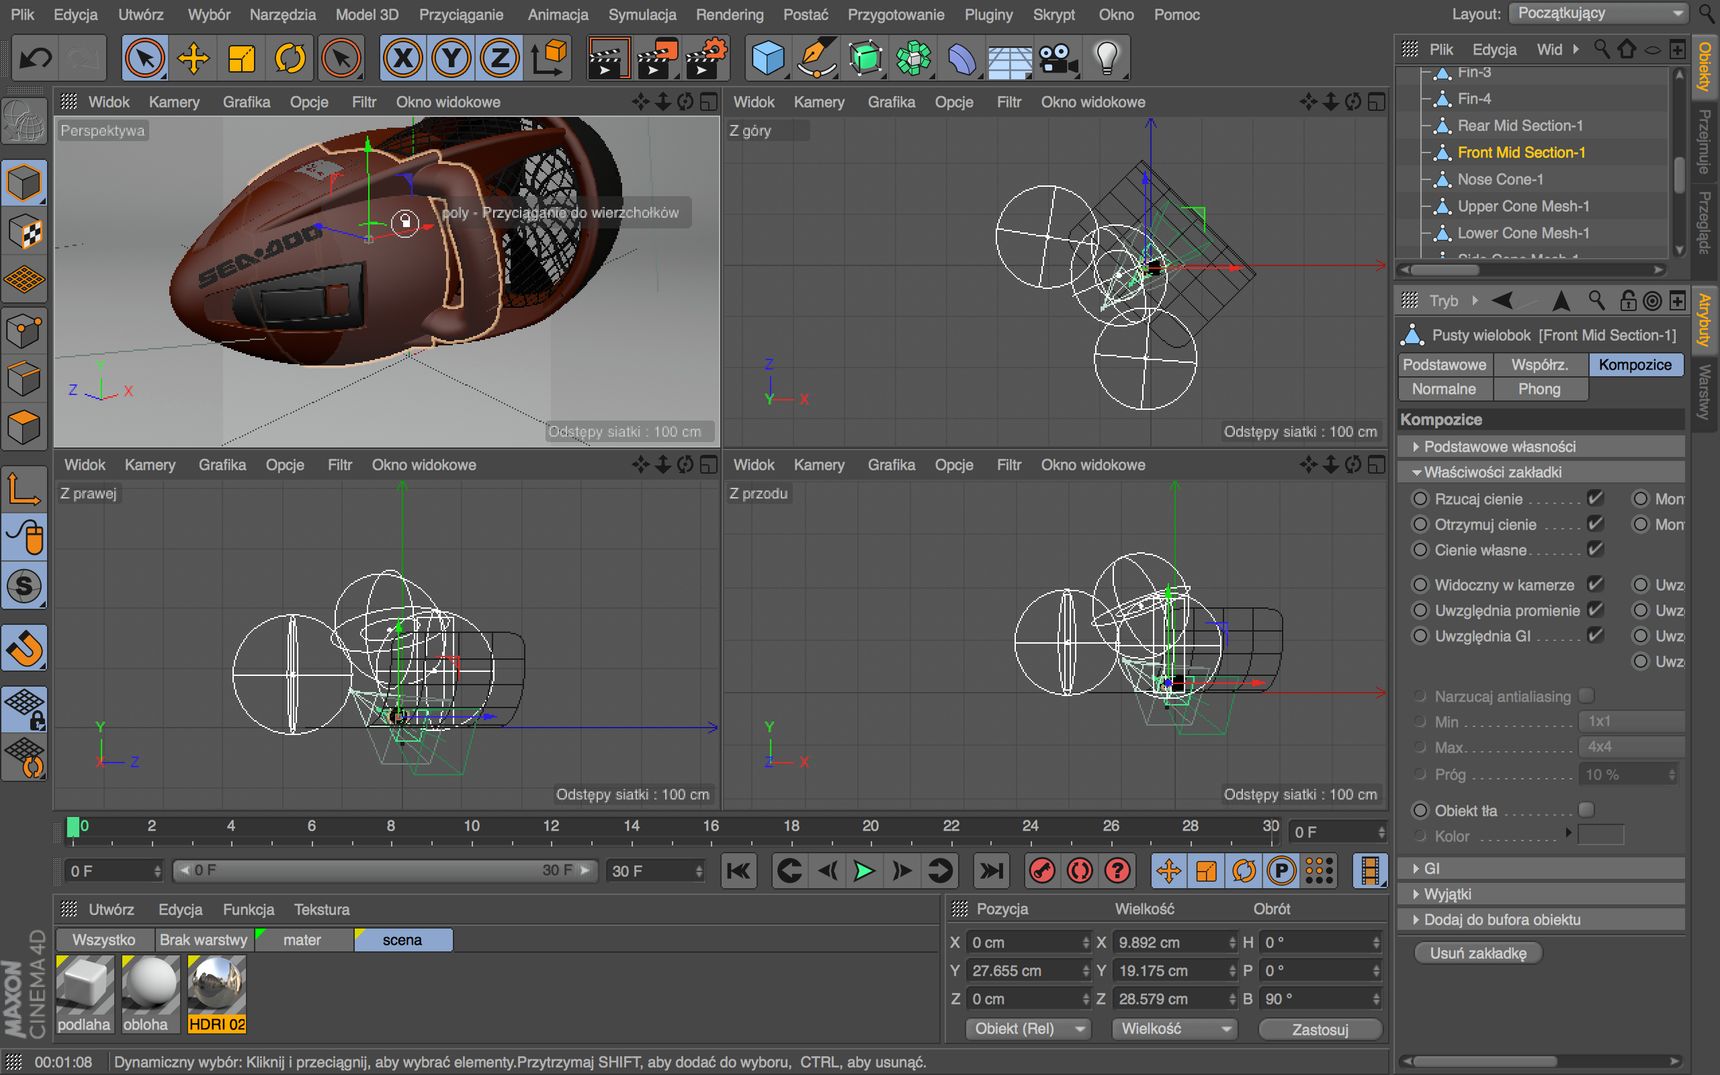Select Upper Cone Mesh-1 object
Viewport: 1720px width, 1075px height.
pyautogui.click(x=1523, y=206)
